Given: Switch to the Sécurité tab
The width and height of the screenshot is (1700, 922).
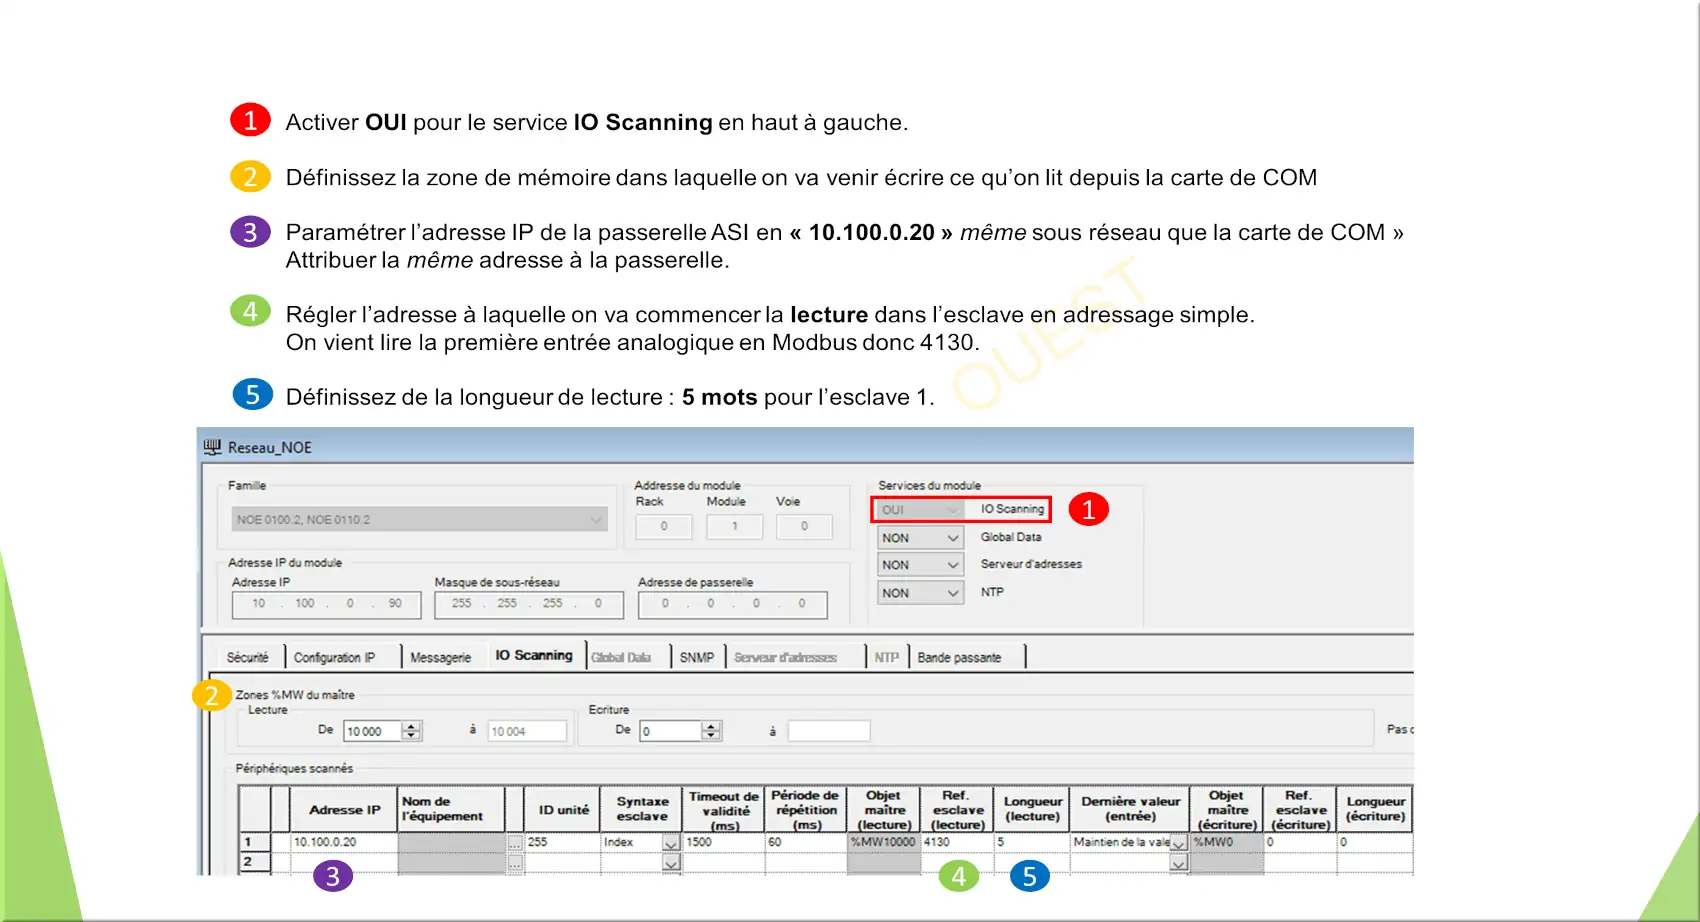Looking at the screenshot, I should pyautogui.click(x=247, y=657).
